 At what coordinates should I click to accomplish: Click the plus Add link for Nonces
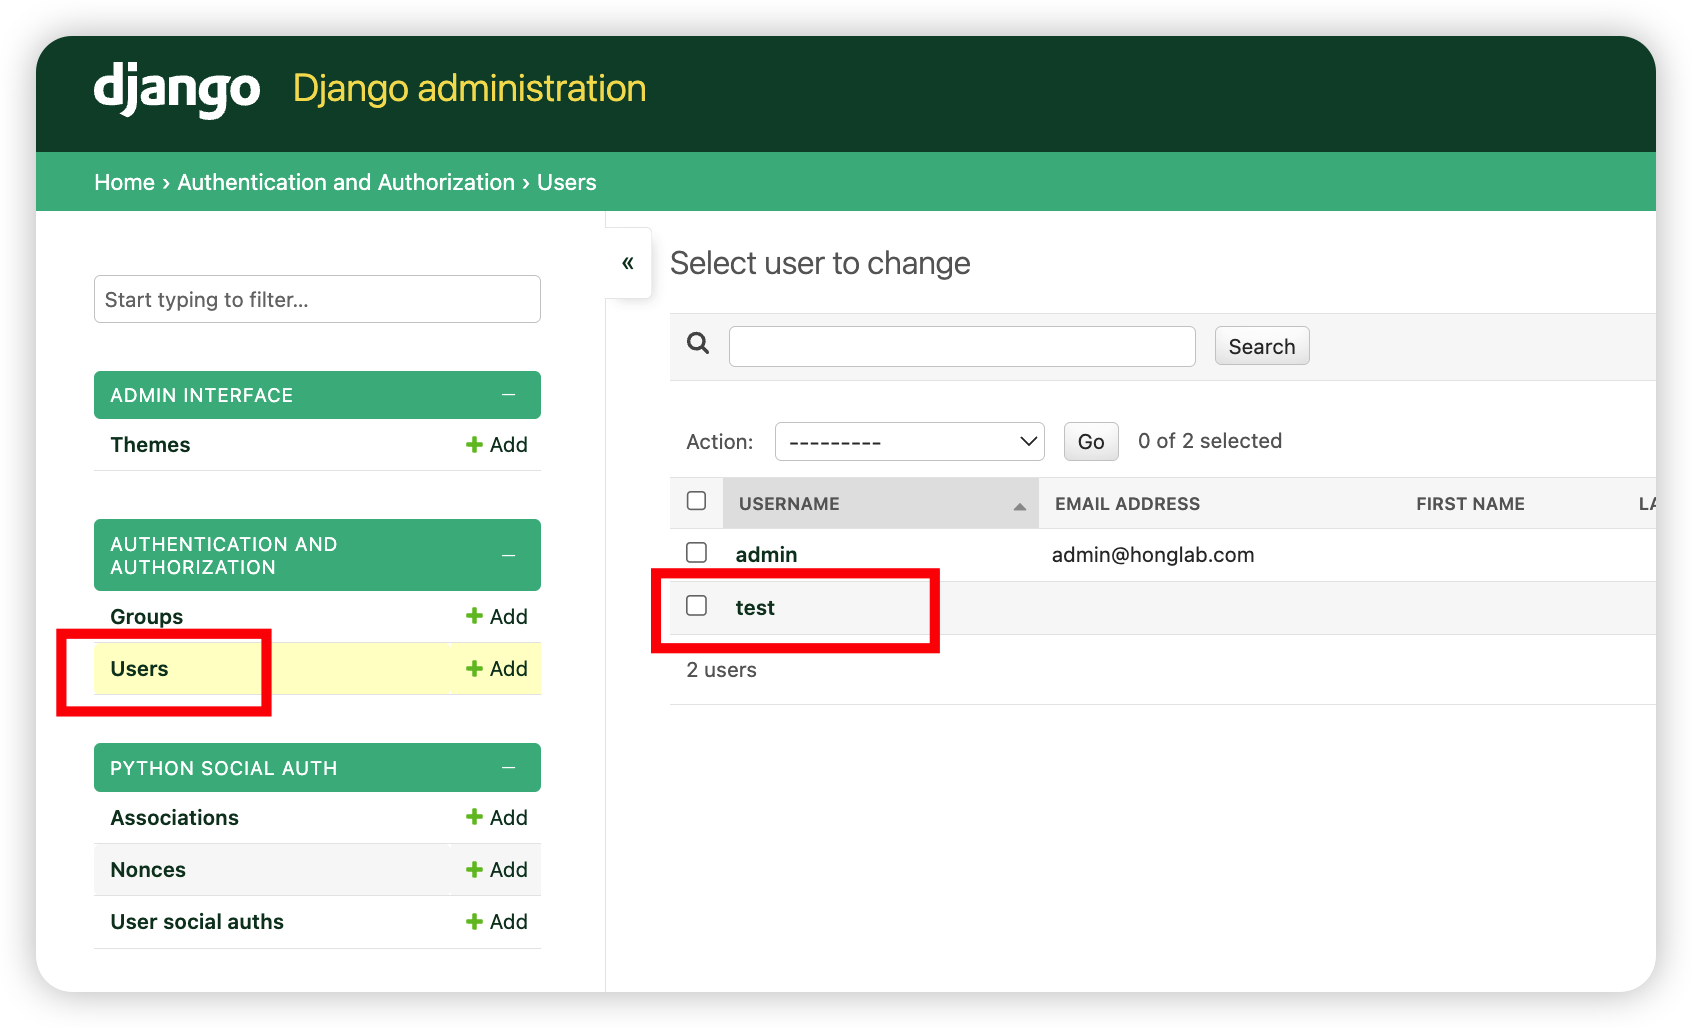click(x=497, y=870)
